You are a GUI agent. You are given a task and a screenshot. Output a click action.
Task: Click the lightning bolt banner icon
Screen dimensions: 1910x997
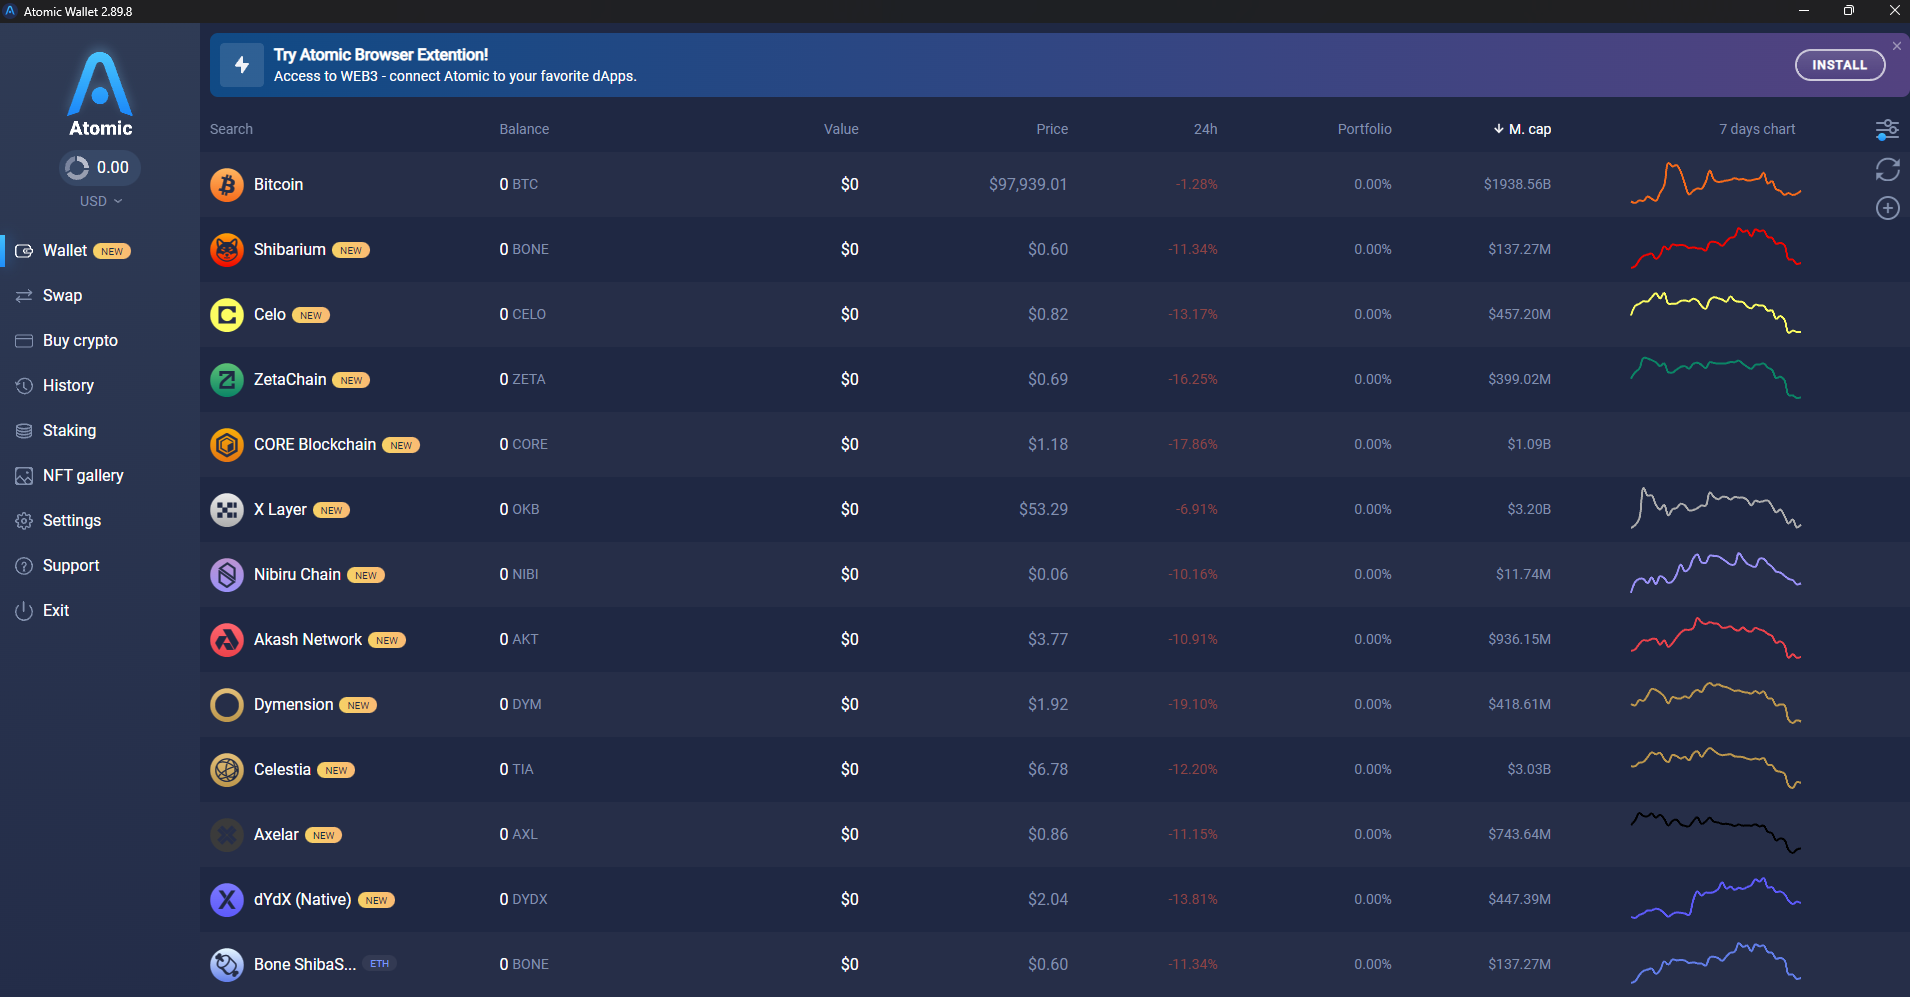point(242,65)
